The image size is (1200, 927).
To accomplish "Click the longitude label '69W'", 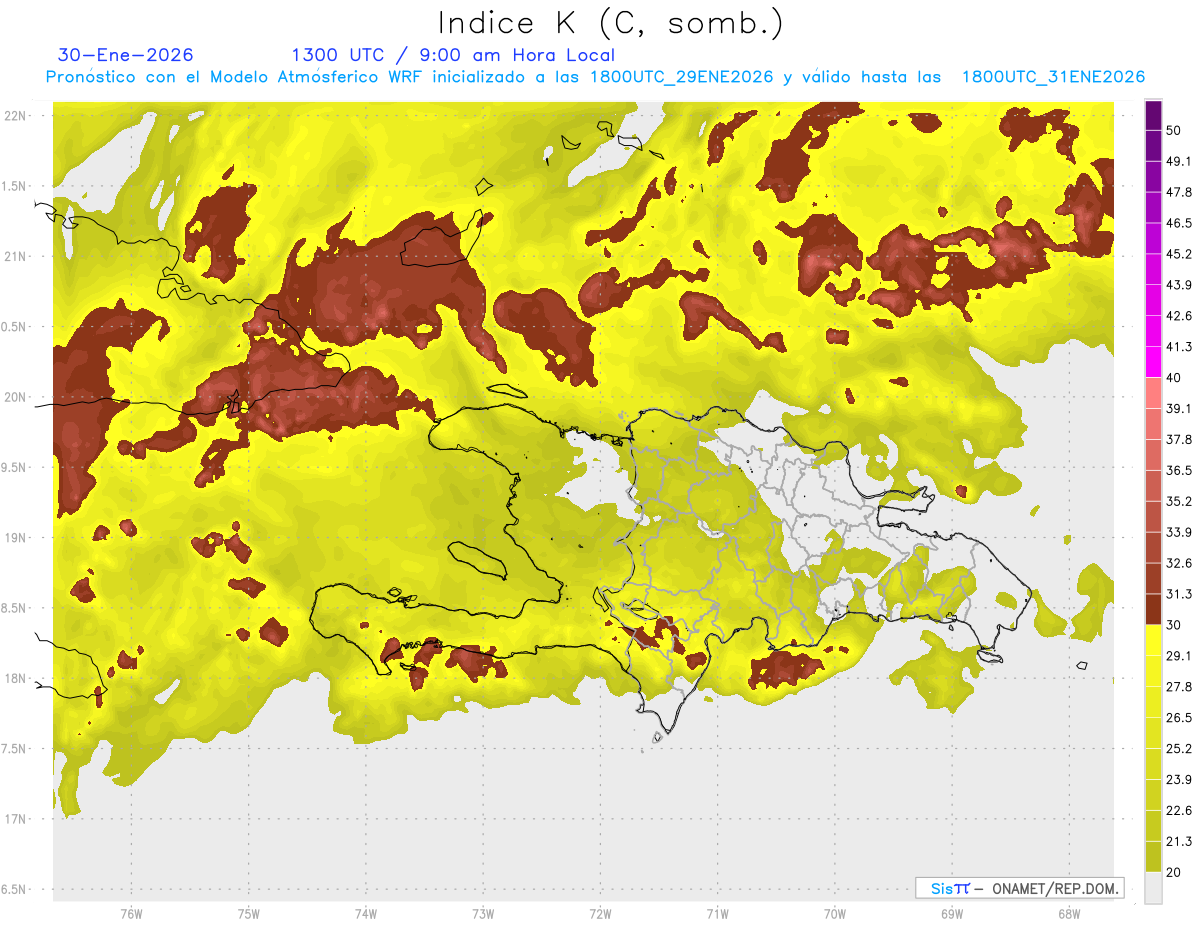I will click(x=951, y=914).
